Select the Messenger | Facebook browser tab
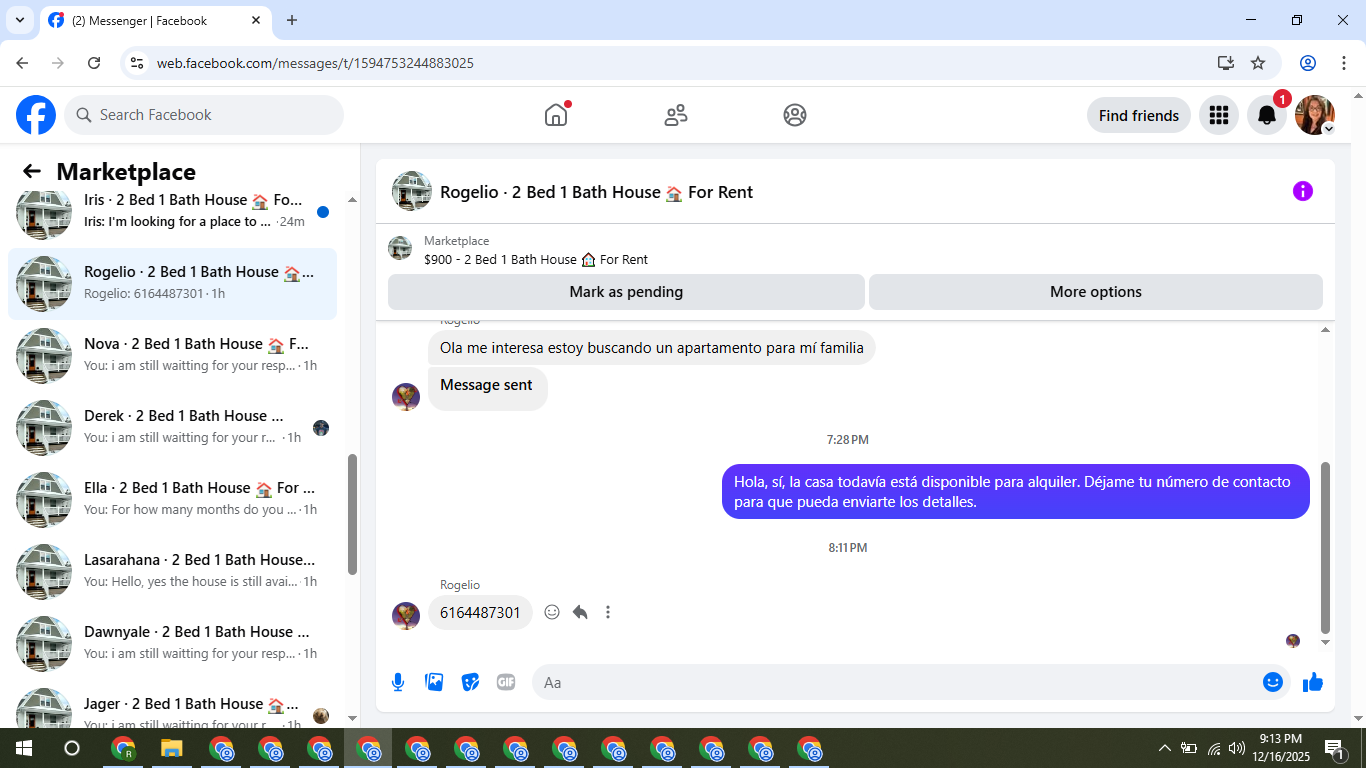The height and width of the screenshot is (768, 1366). point(155,20)
